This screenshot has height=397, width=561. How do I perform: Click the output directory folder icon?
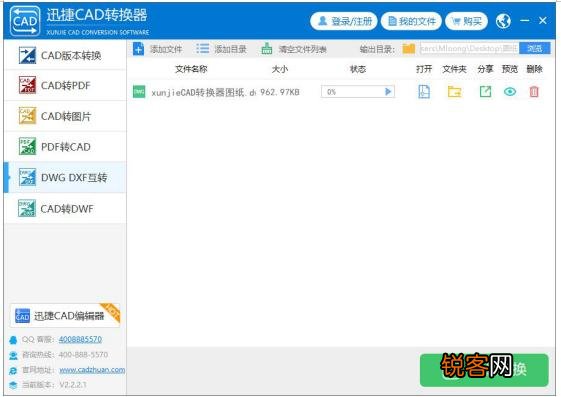point(409,49)
